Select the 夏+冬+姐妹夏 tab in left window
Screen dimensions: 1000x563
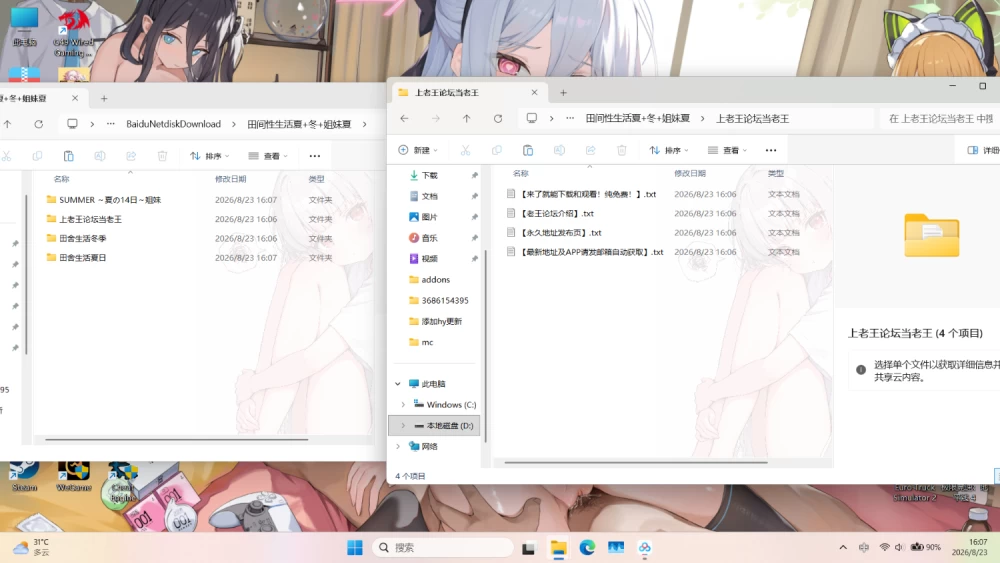[x=42, y=98]
